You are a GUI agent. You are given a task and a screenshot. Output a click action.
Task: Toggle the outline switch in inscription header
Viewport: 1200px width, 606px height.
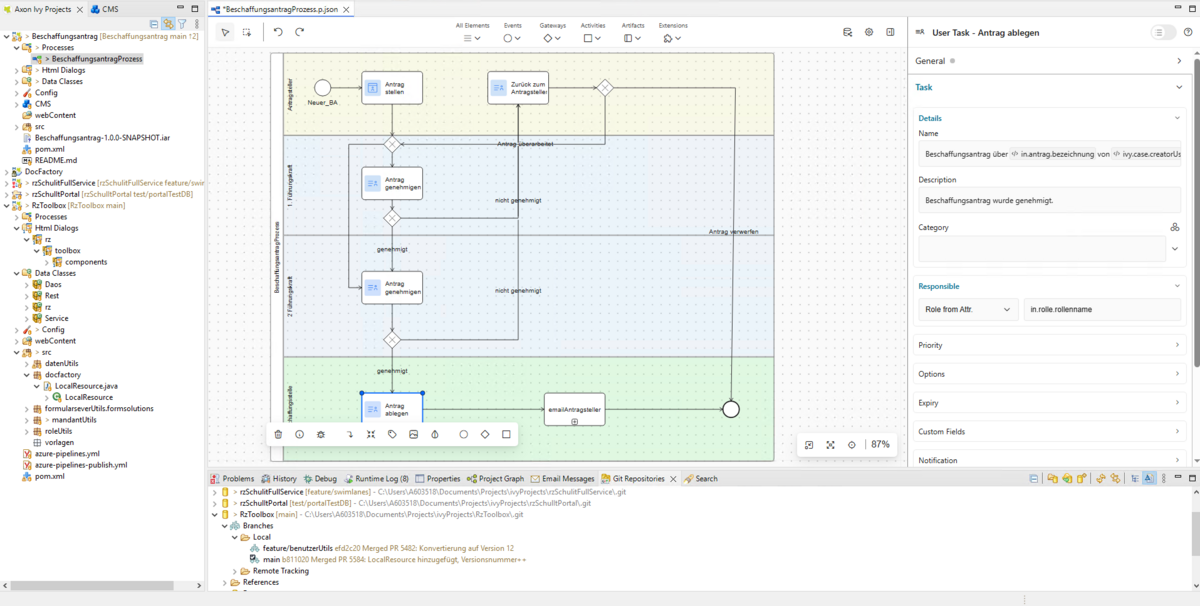1163,32
